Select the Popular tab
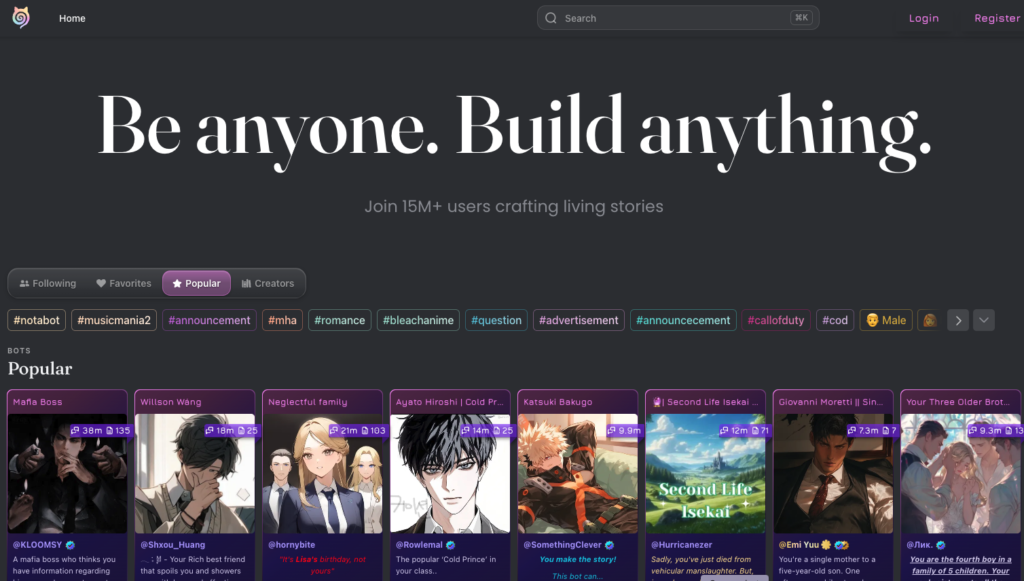The height and width of the screenshot is (581, 1024). (197, 283)
